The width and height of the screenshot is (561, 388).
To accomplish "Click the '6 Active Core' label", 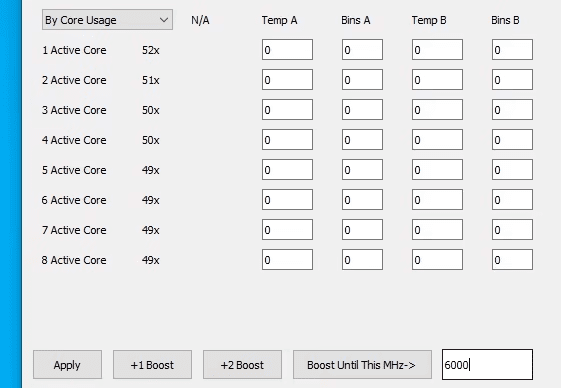I will tap(74, 200).
